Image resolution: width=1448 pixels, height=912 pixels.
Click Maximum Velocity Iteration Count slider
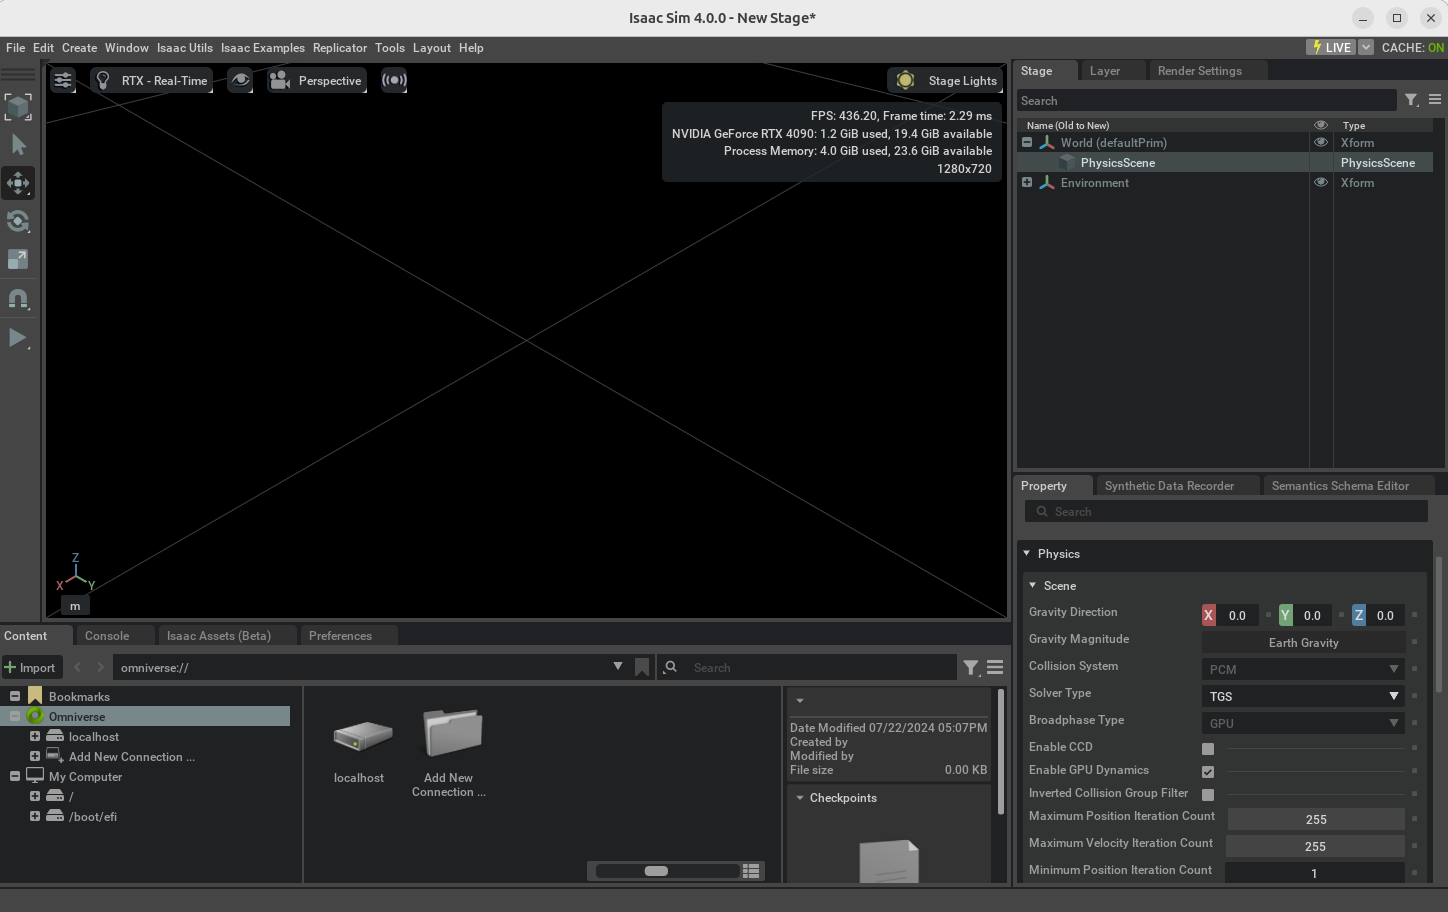point(1316,846)
